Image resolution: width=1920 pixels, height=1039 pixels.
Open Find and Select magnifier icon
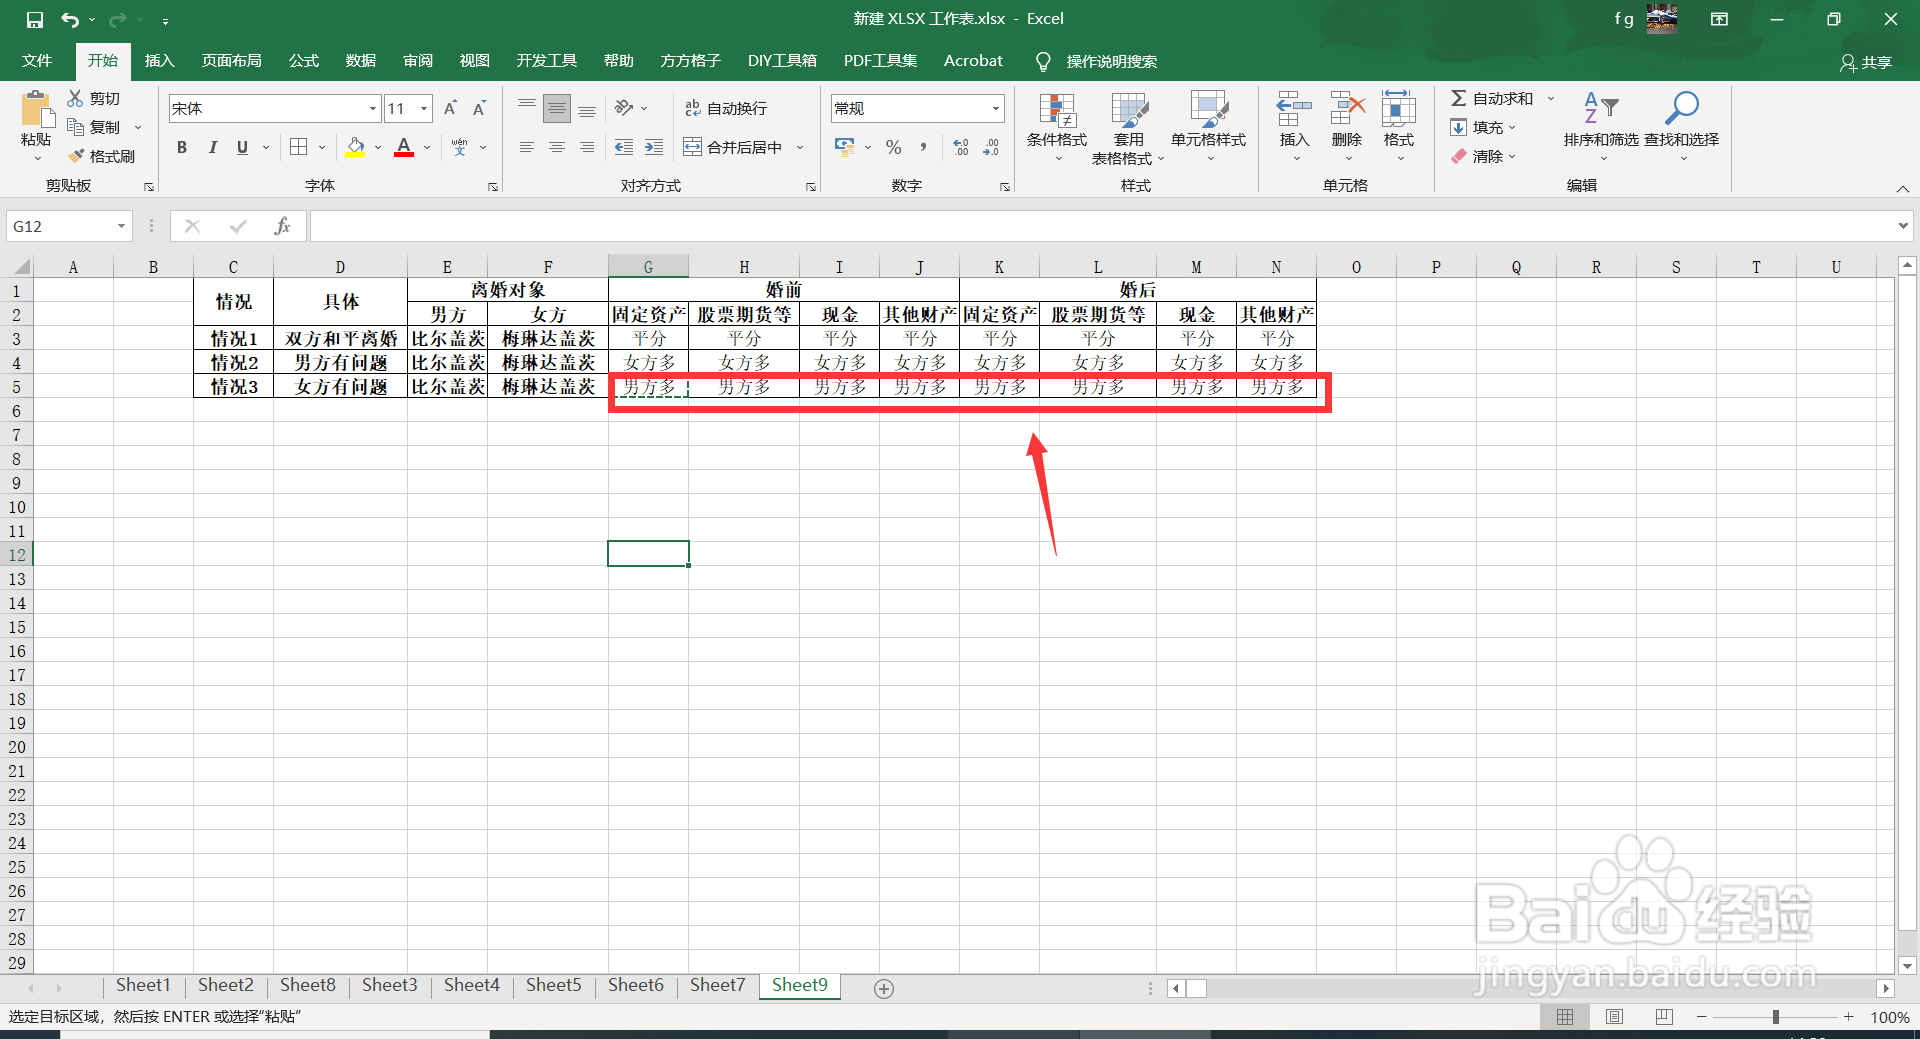[x=1681, y=108]
